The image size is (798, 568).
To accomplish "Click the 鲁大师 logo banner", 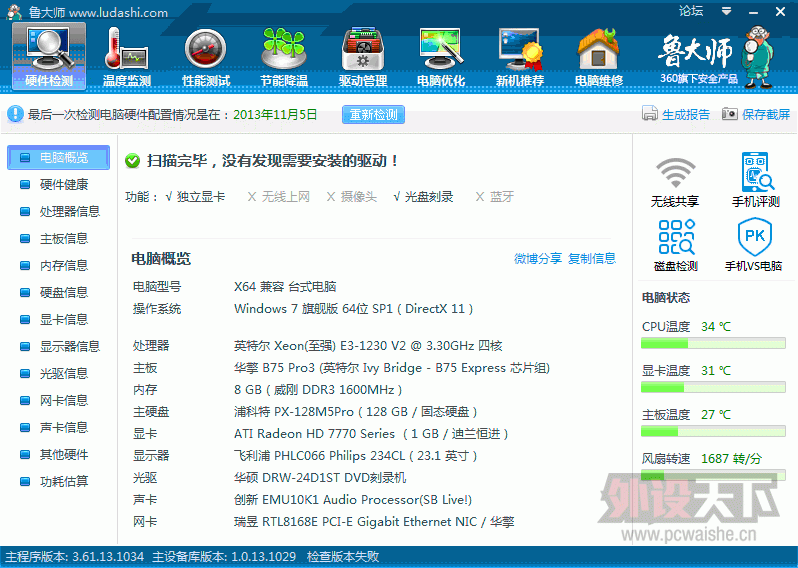I will [x=715, y=57].
